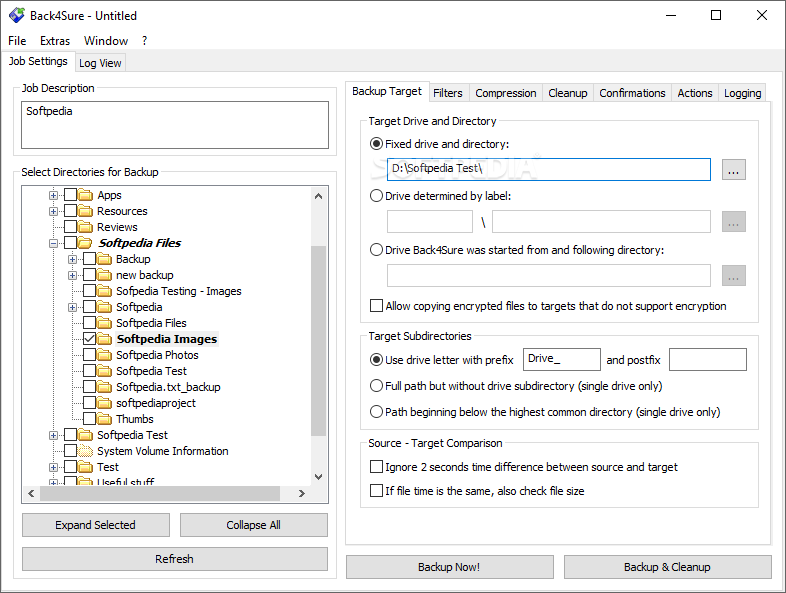Open the Confirmations tab
This screenshot has height=593, width=786.
[x=632, y=93]
